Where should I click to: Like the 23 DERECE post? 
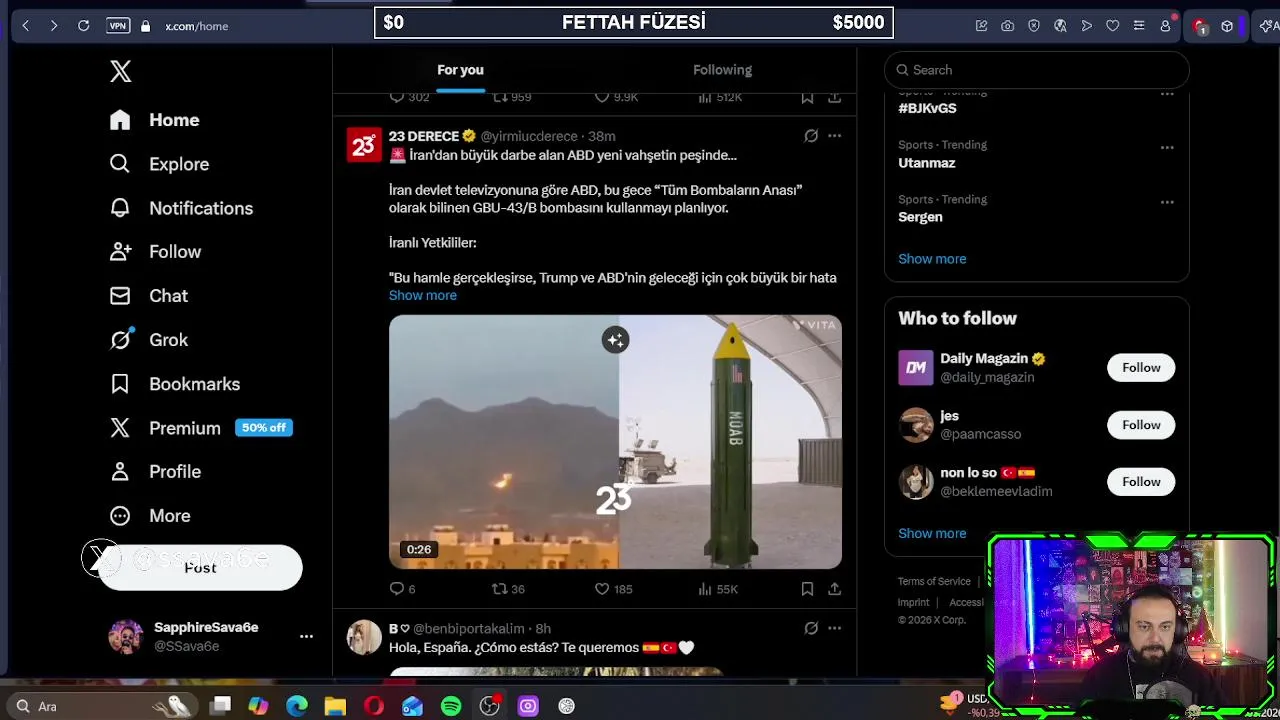tap(613, 589)
